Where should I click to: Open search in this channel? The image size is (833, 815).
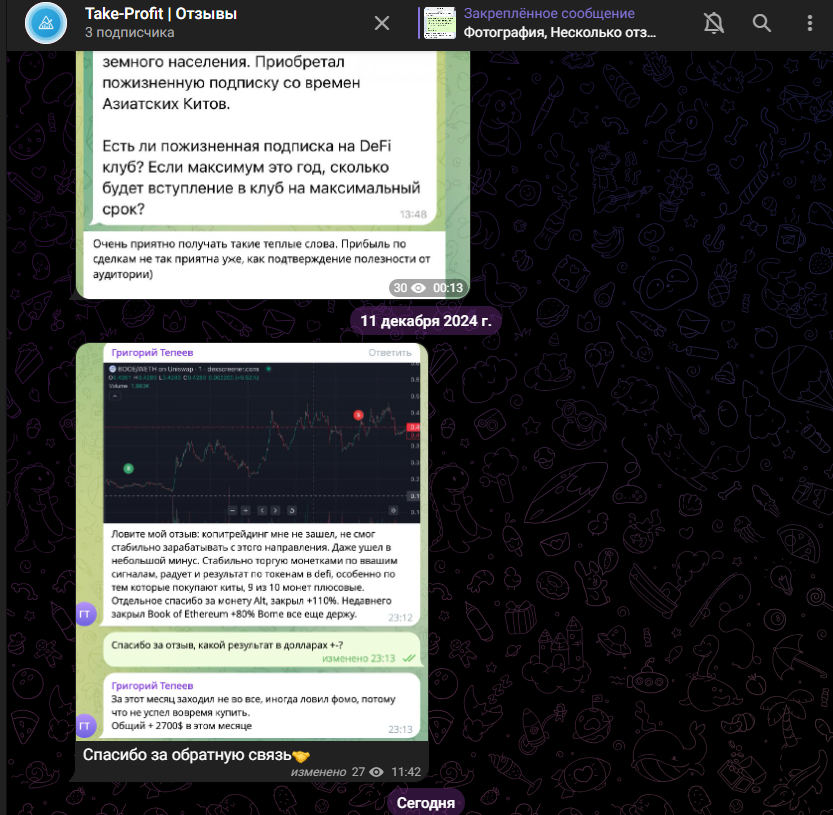[x=761, y=23]
